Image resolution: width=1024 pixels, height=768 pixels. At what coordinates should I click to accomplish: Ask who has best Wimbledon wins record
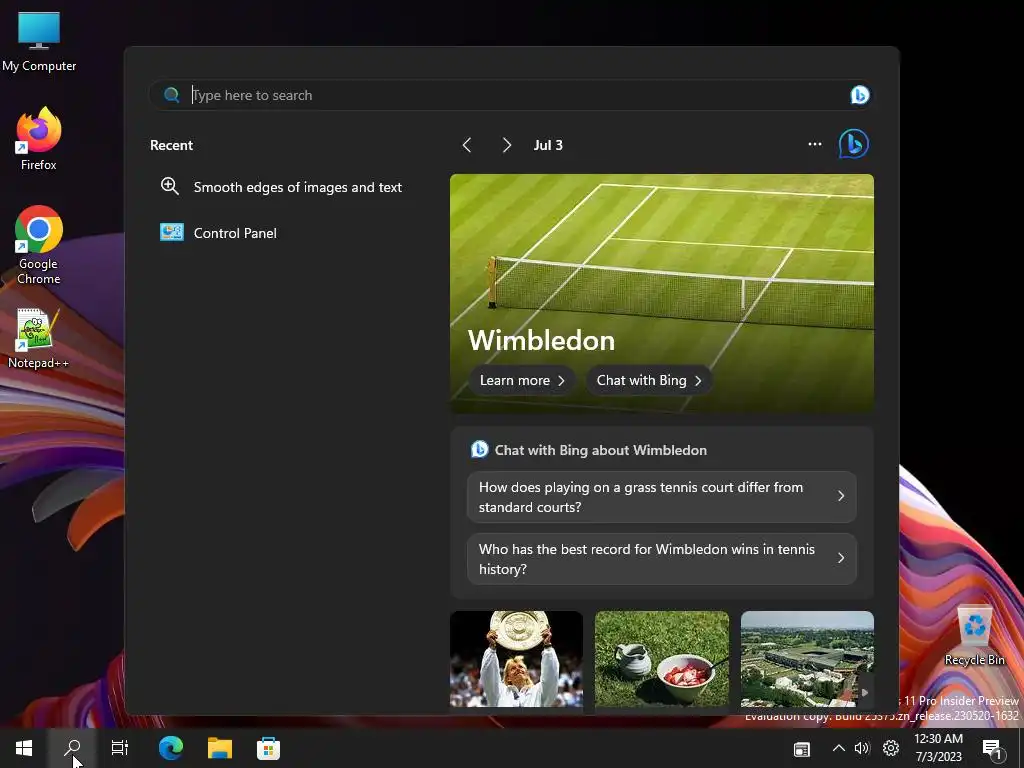coord(662,559)
